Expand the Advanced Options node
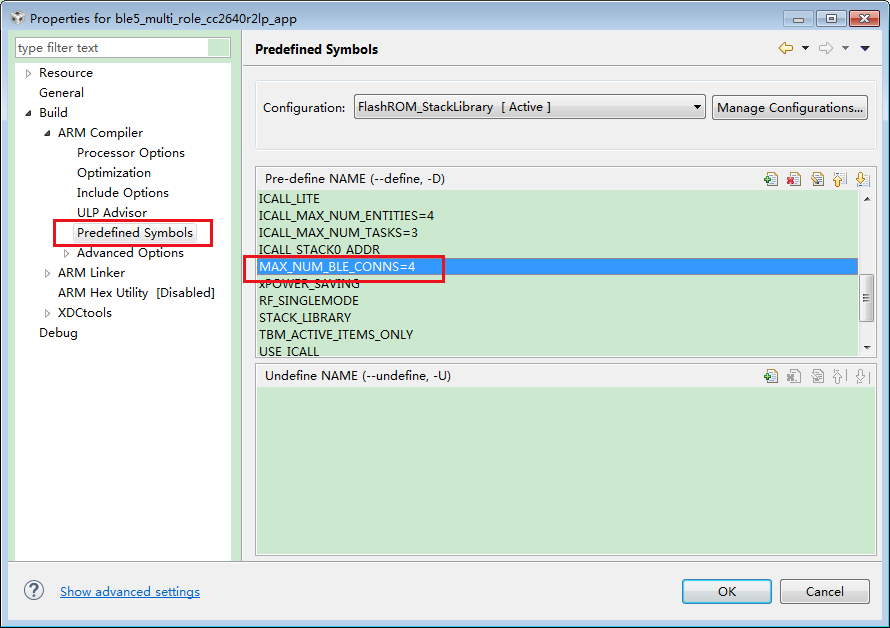Viewport: 890px width, 628px height. [x=66, y=253]
